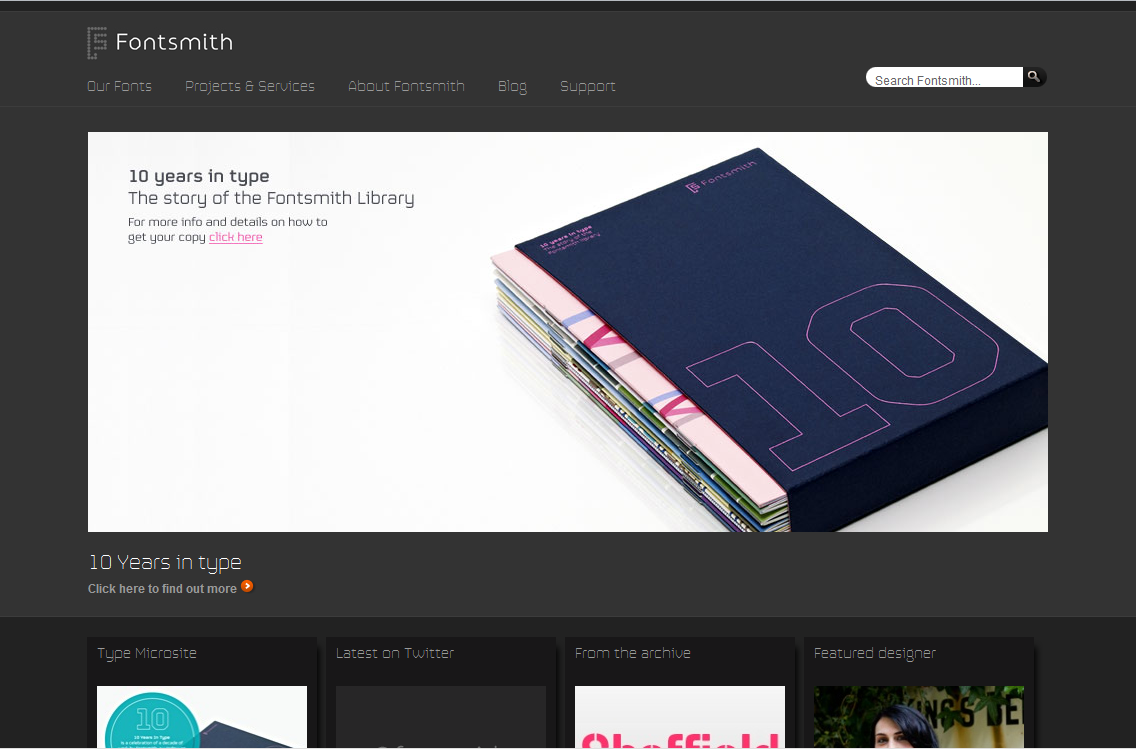The width and height of the screenshot is (1136, 749).
Task: Click the 'Type Microsite' panel heading
Action: click(147, 653)
